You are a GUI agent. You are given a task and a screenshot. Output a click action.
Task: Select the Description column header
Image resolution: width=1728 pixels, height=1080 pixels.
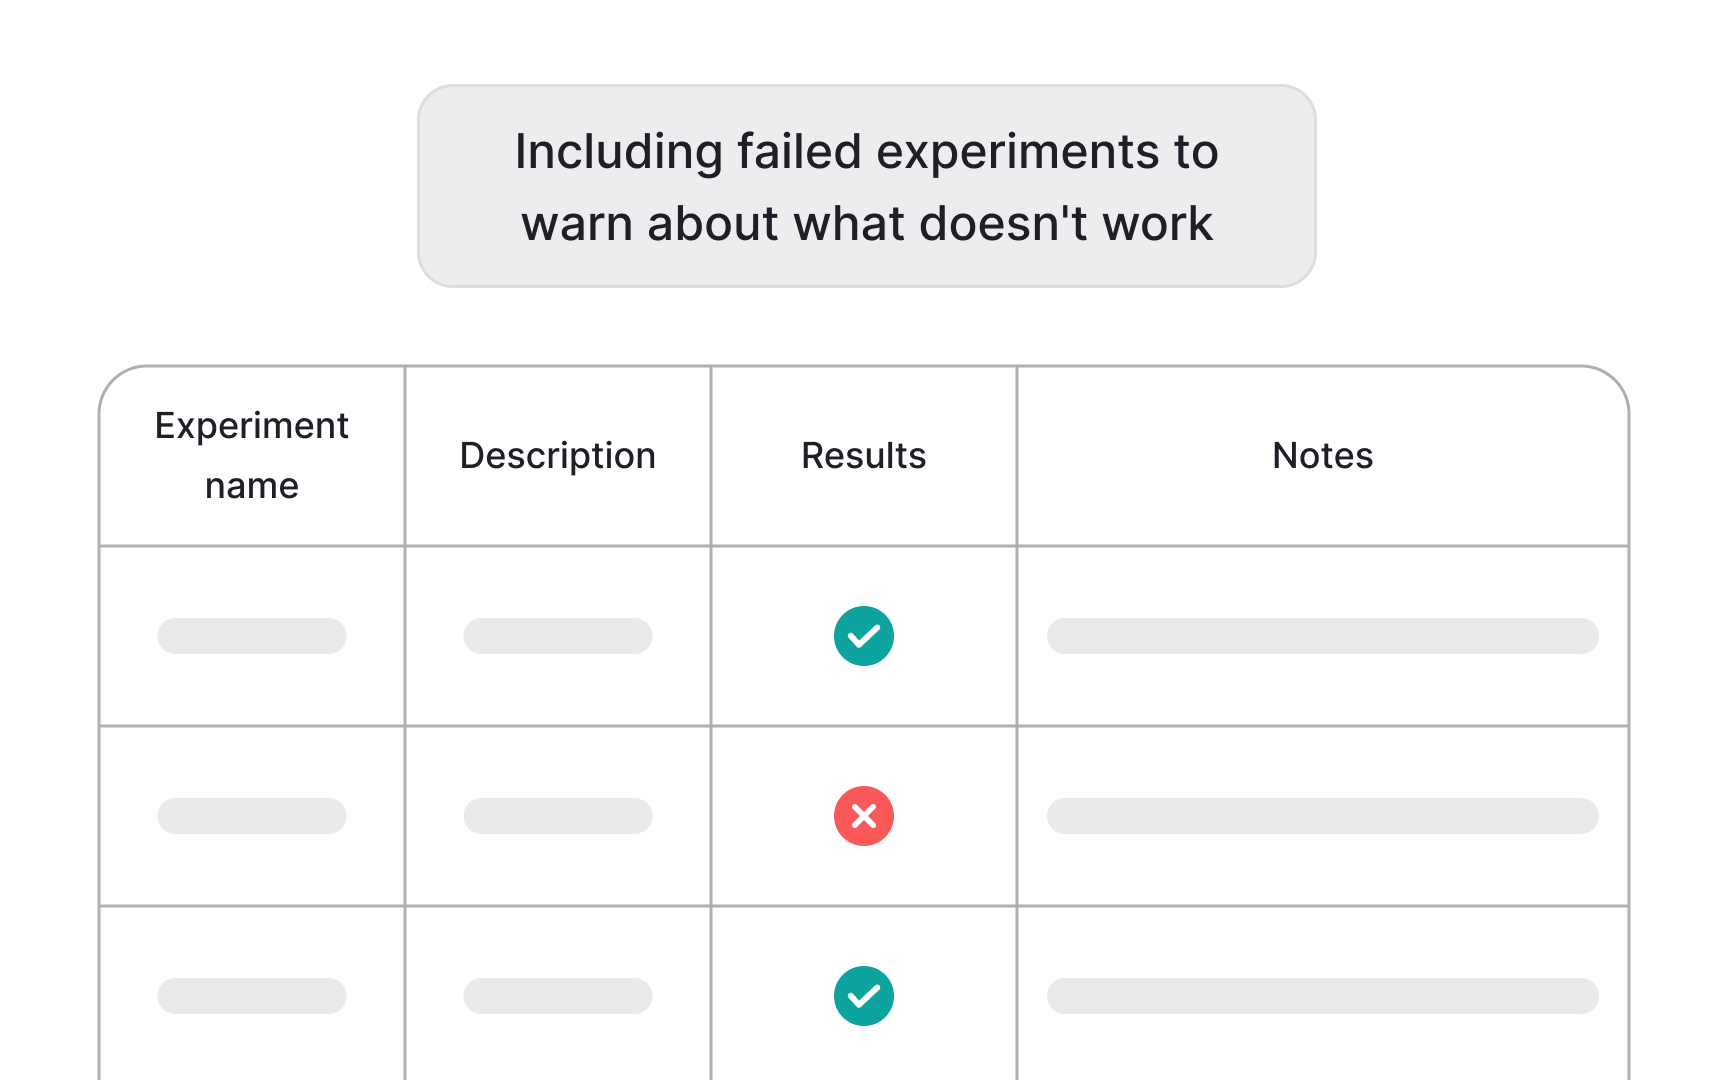(x=558, y=456)
